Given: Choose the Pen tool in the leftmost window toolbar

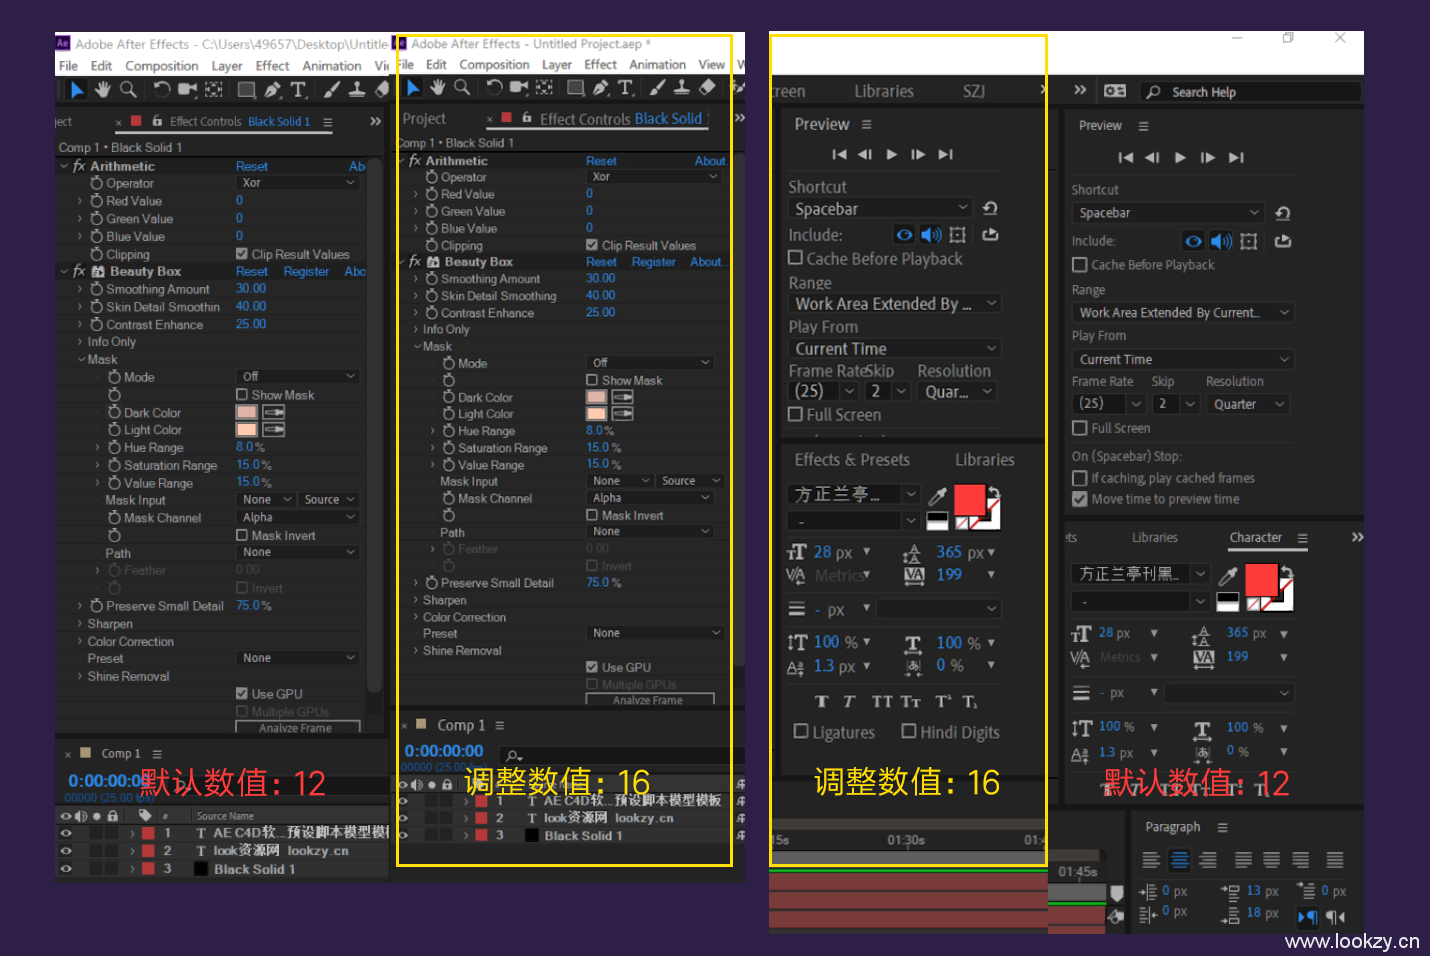Looking at the screenshot, I should (272, 90).
